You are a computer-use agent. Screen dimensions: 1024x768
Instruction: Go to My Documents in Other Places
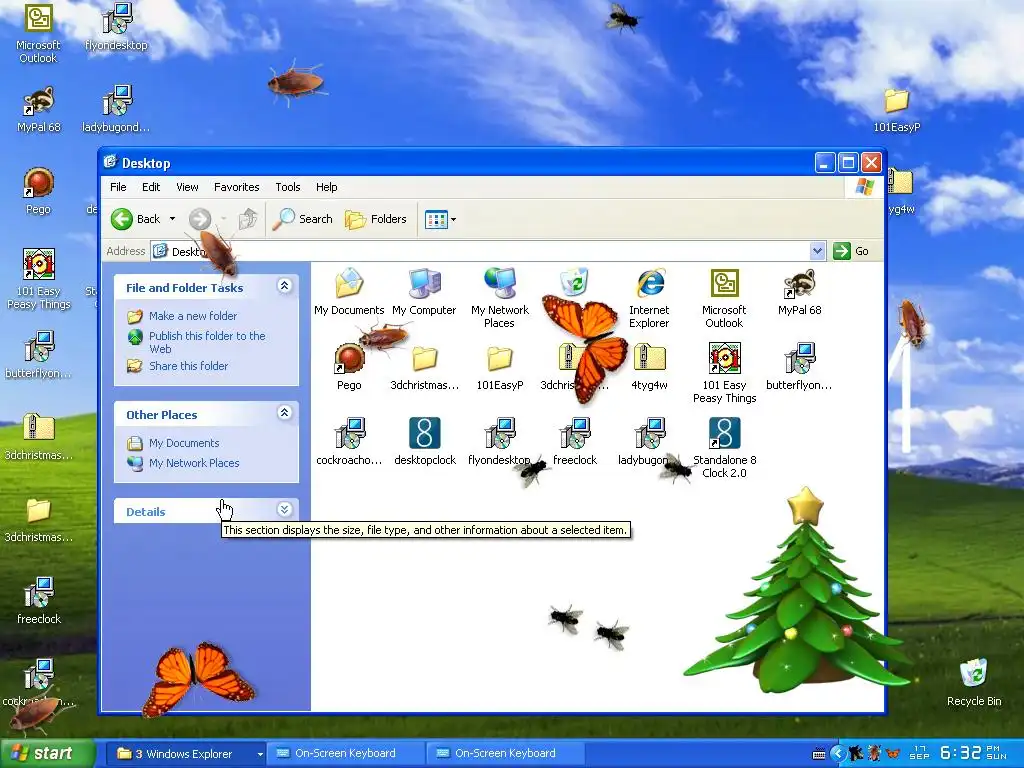[184, 443]
